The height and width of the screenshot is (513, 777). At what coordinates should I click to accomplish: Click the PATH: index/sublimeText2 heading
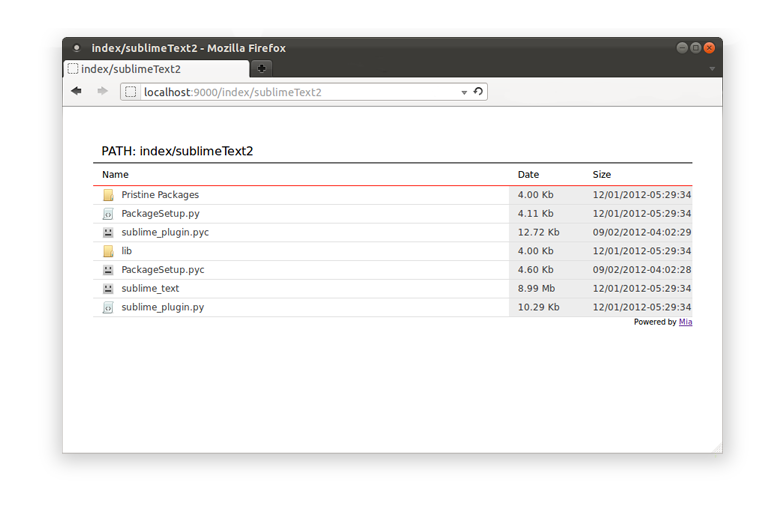(x=177, y=151)
